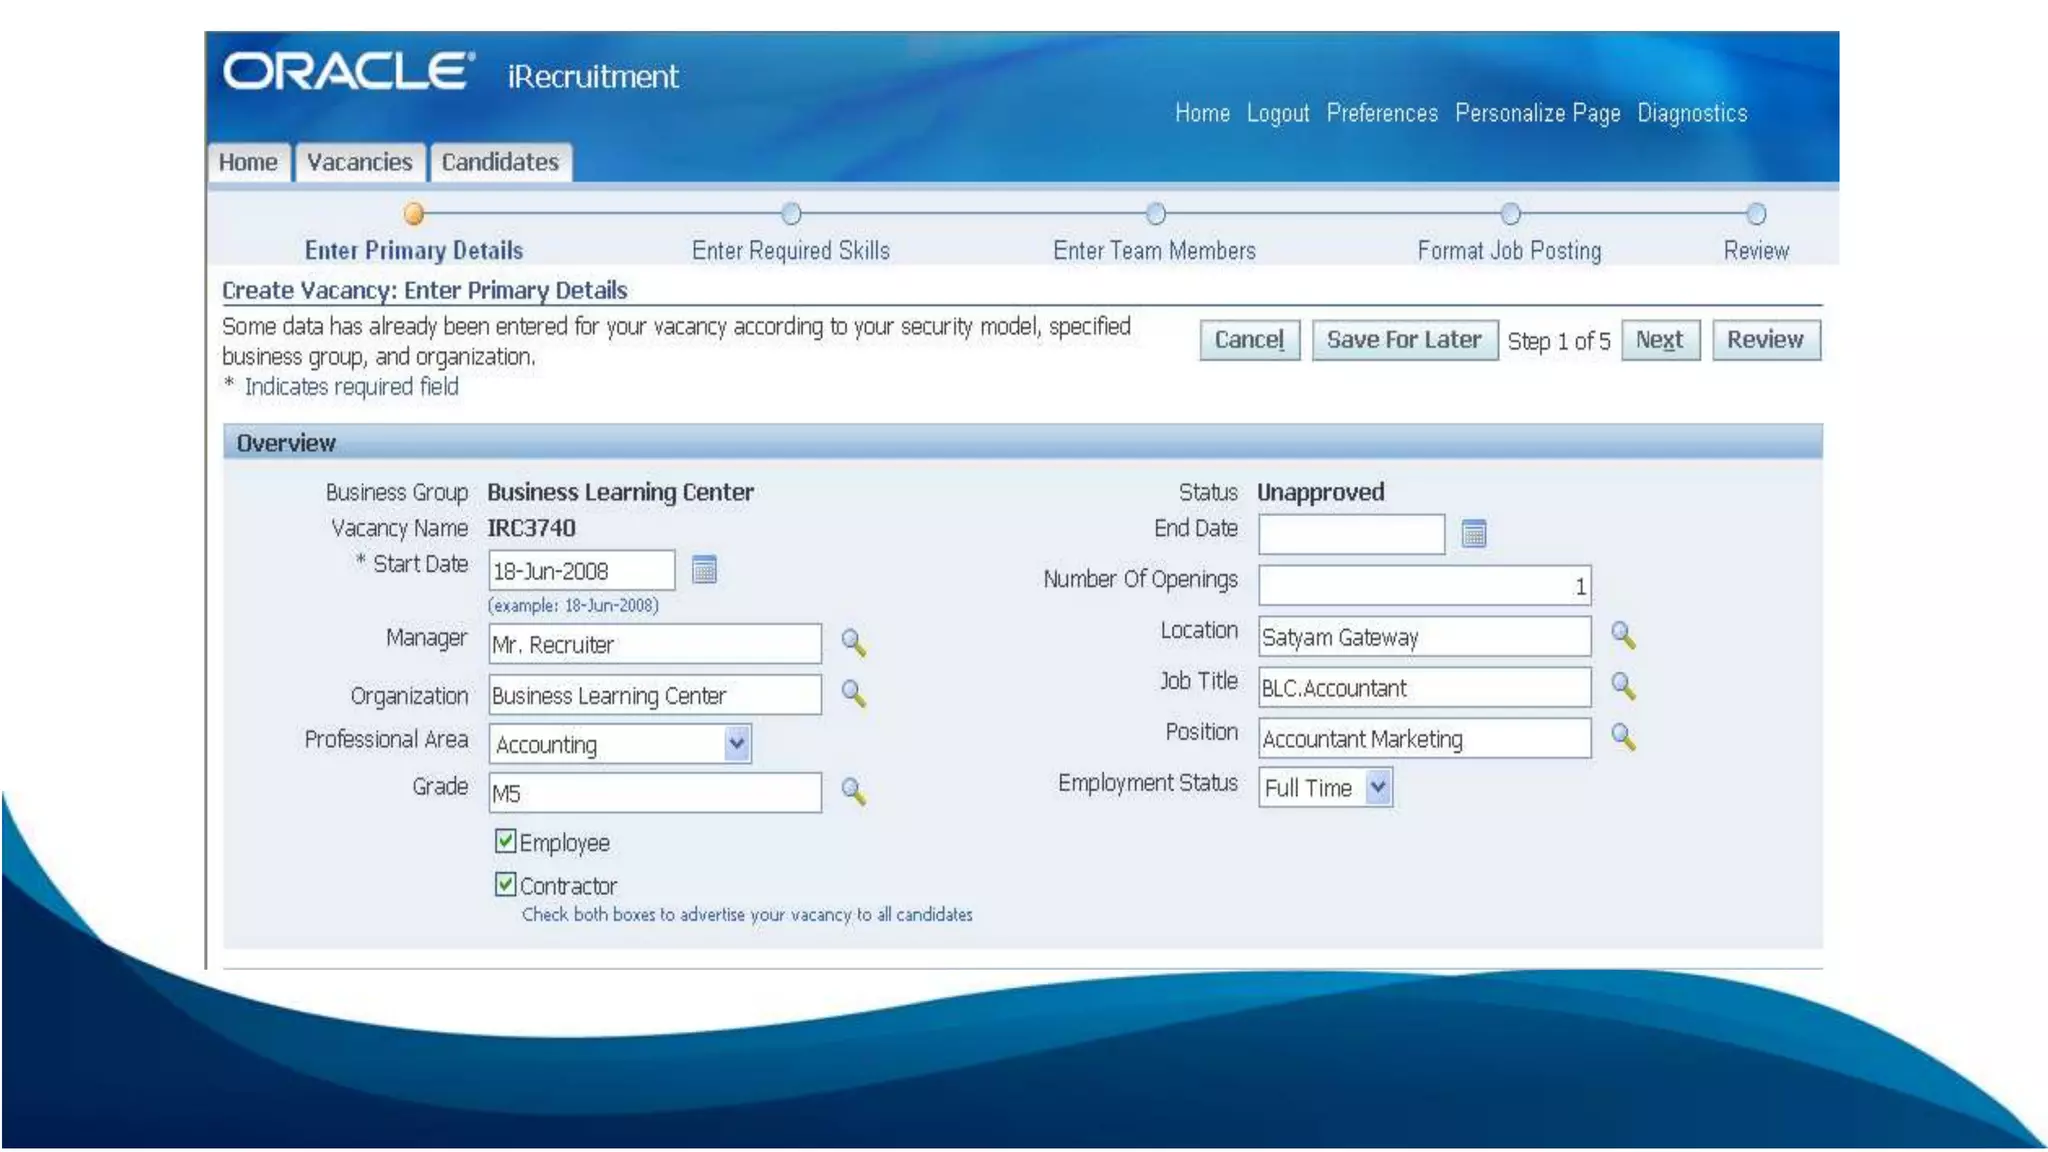Expand the Professional Area dropdown
Screen dimensions: 2048x1152
(x=737, y=743)
